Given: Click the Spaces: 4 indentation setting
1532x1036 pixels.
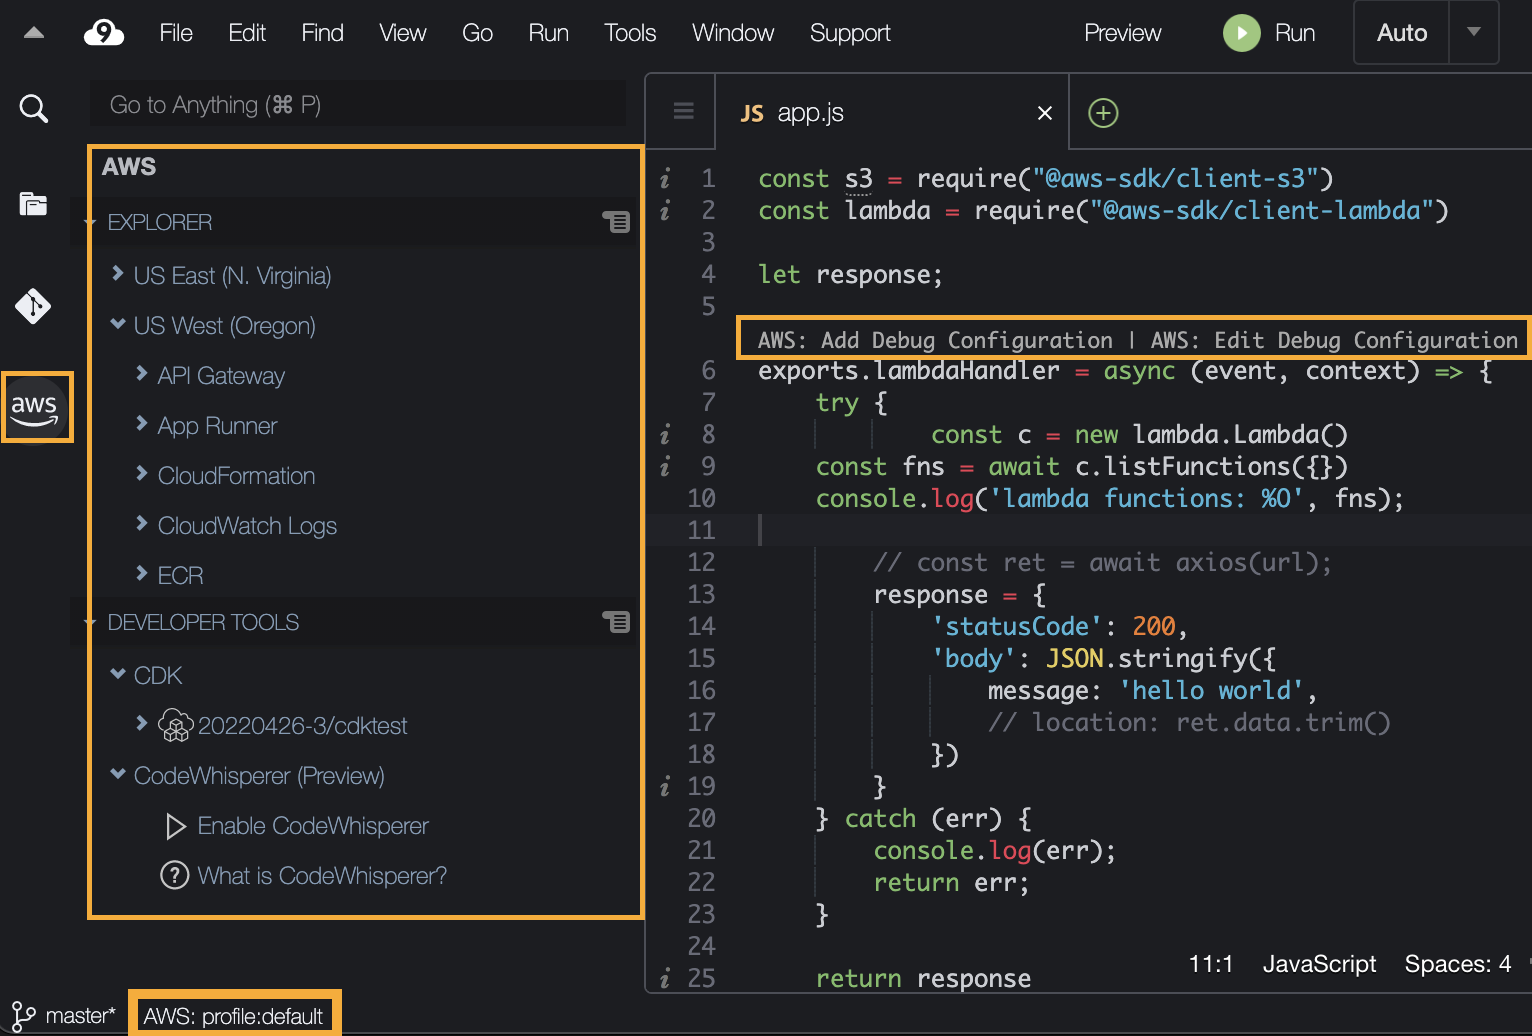Looking at the screenshot, I should tap(1457, 964).
